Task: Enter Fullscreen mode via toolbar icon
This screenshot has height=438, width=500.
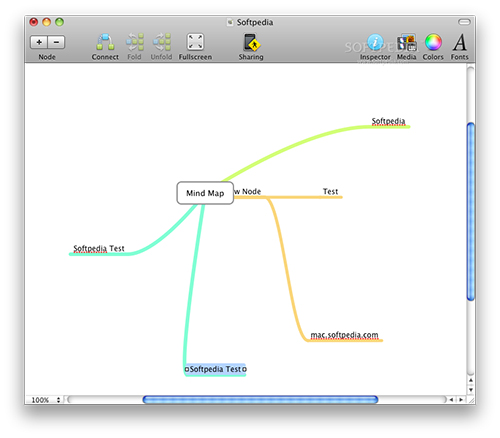Action: pyautogui.click(x=195, y=42)
